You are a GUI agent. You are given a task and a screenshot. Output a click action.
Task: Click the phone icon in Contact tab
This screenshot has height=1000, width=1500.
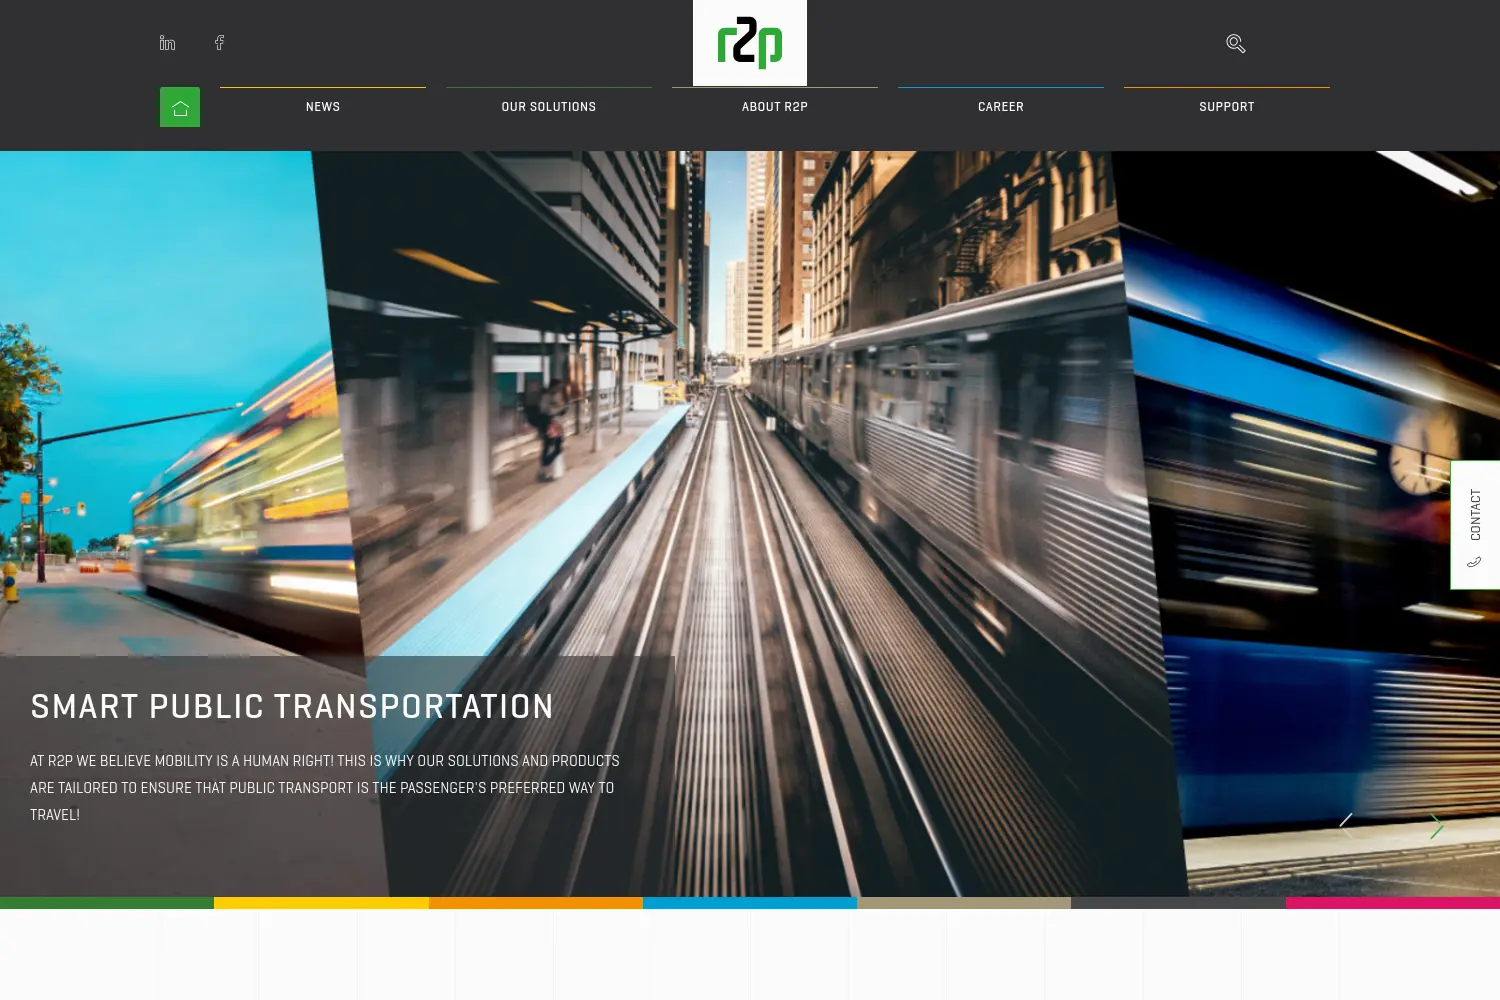(x=1474, y=562)
